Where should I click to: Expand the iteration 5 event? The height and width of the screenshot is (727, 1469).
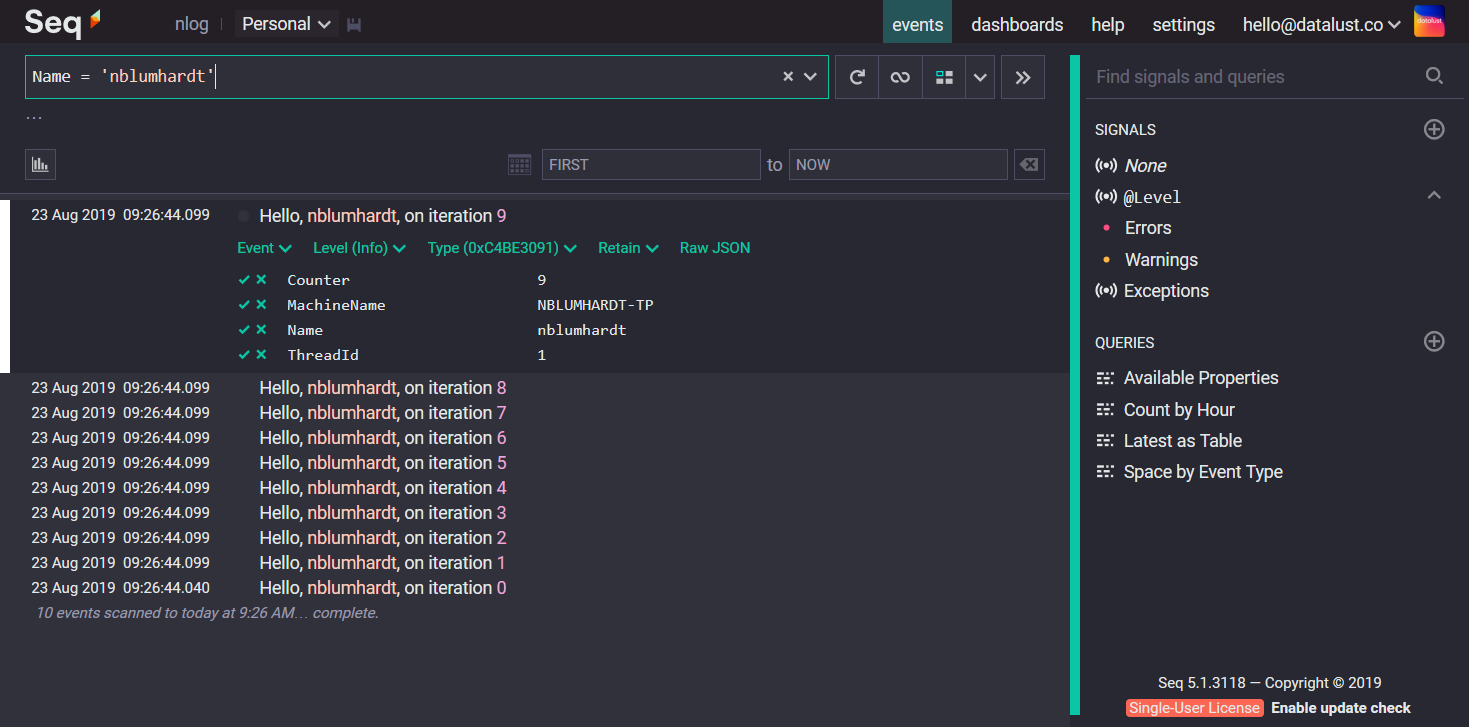click(383, 463)
